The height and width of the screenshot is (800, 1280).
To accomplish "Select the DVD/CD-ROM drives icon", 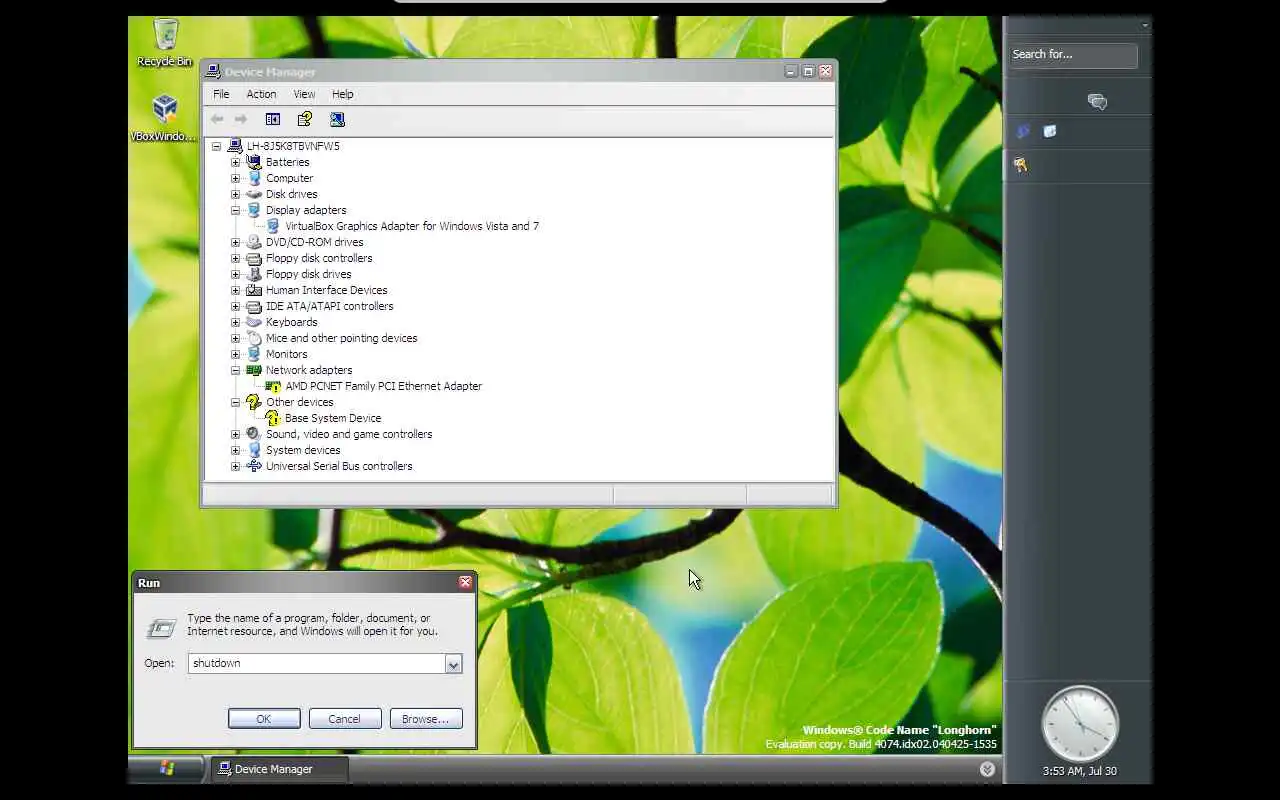I will [x=254, y=242].
